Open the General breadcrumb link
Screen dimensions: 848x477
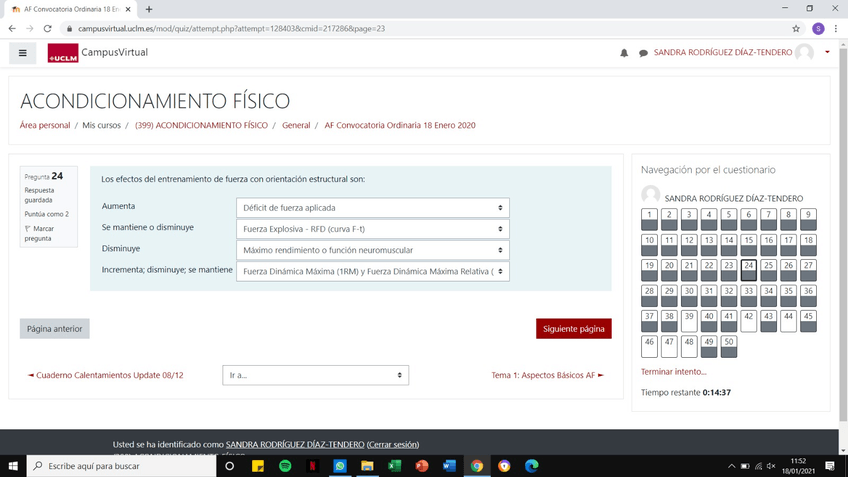(x=296, y=125)
